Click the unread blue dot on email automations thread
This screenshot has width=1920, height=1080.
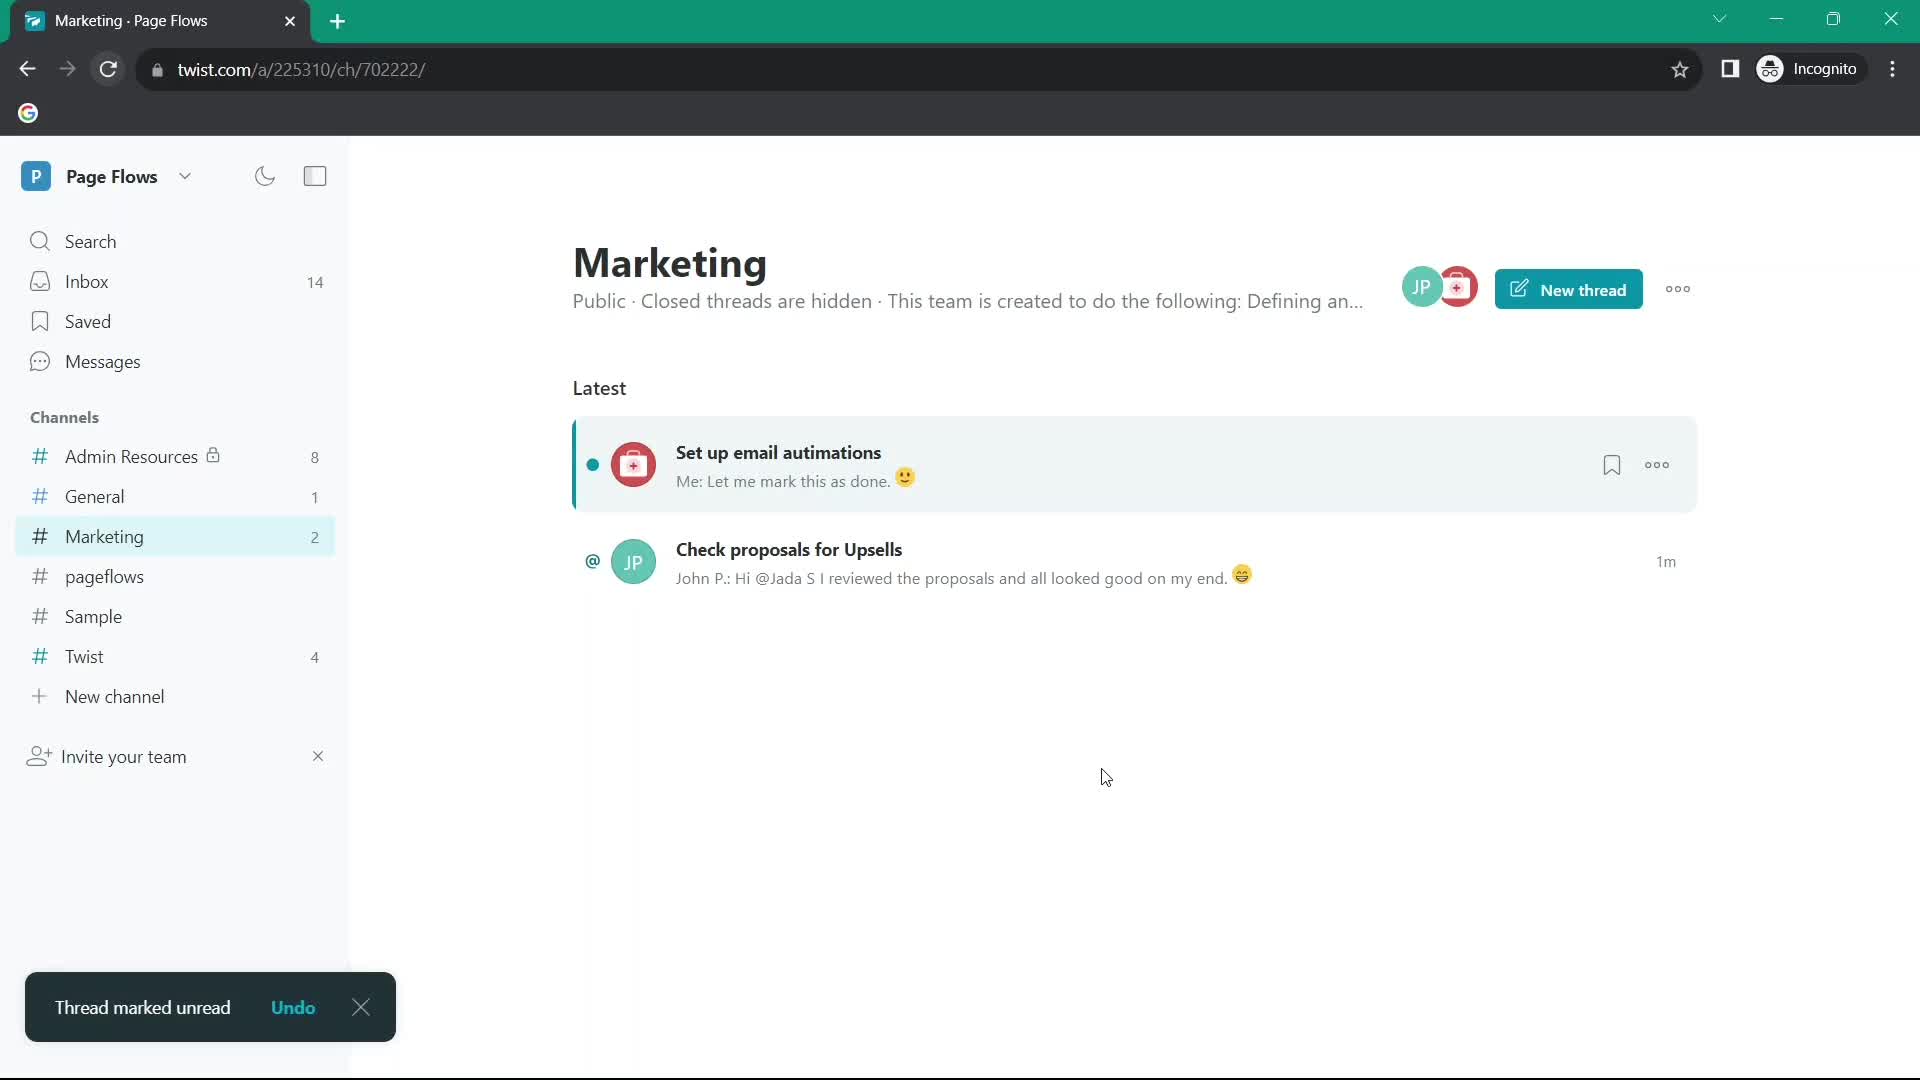[x=592, y=463]
